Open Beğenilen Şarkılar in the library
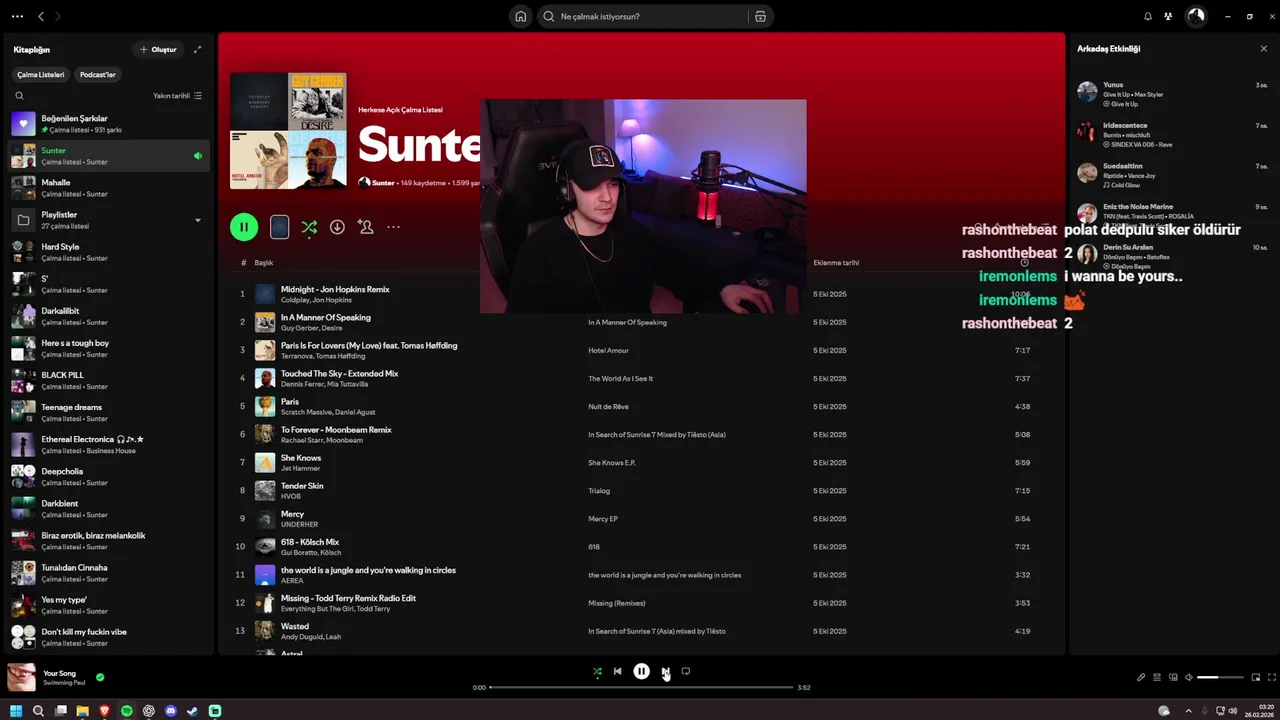Viewport: 1280px width, 720px height. [x=110, y=124]
